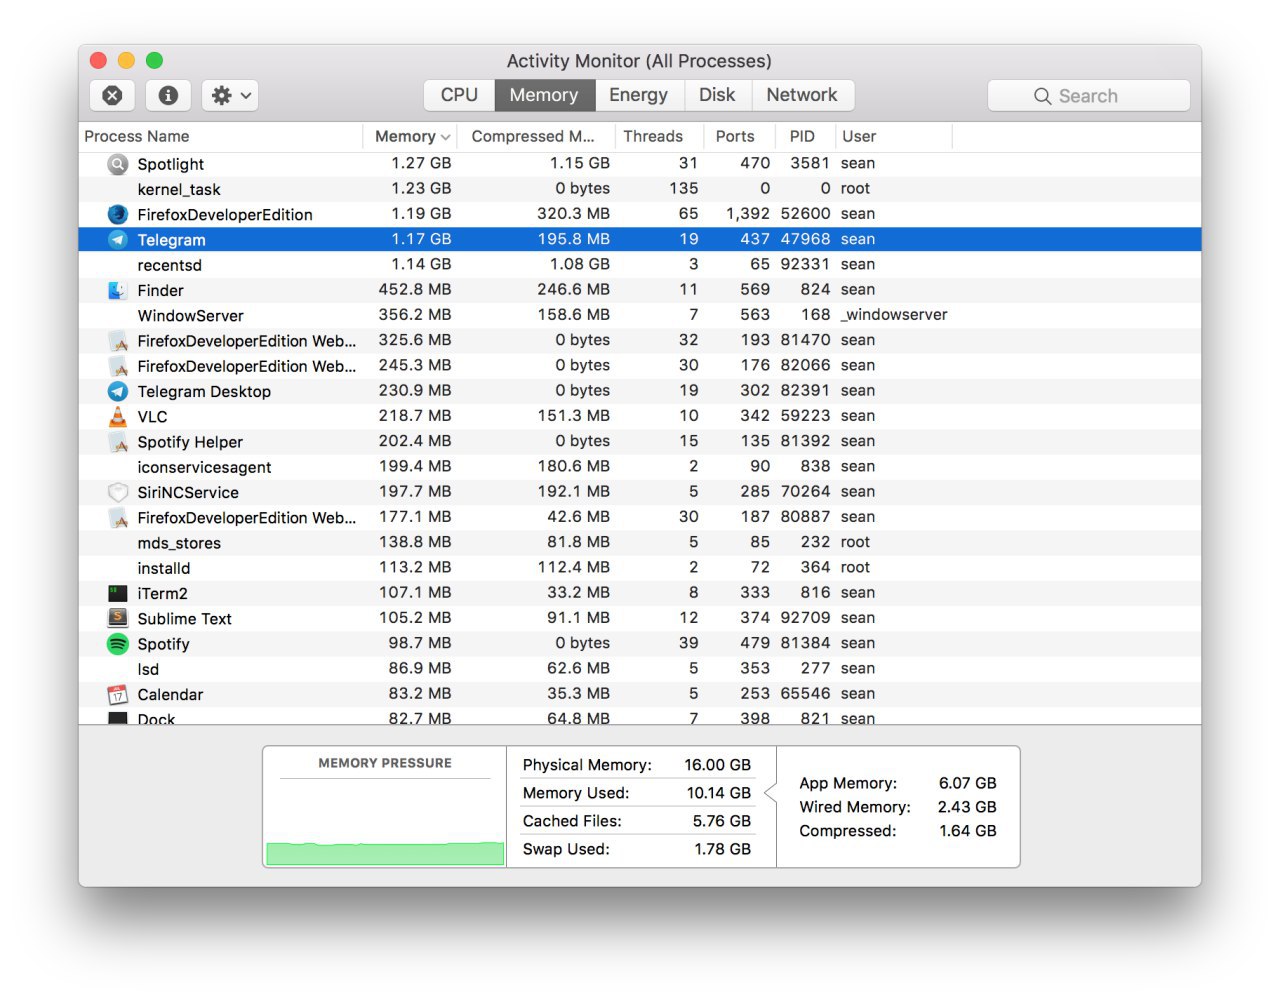Screen dimensions: 1280x999
Task: Switch to the Energy tab
Action: pyautogui.click(x=638, y=95)
